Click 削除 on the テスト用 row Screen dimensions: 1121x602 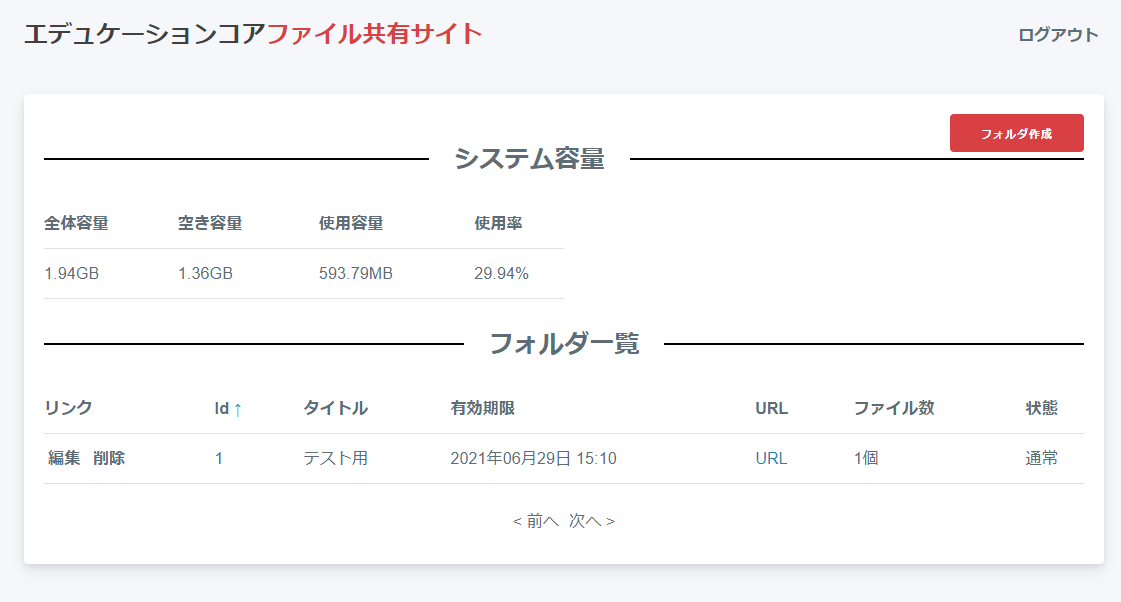[x=109, y=459]
